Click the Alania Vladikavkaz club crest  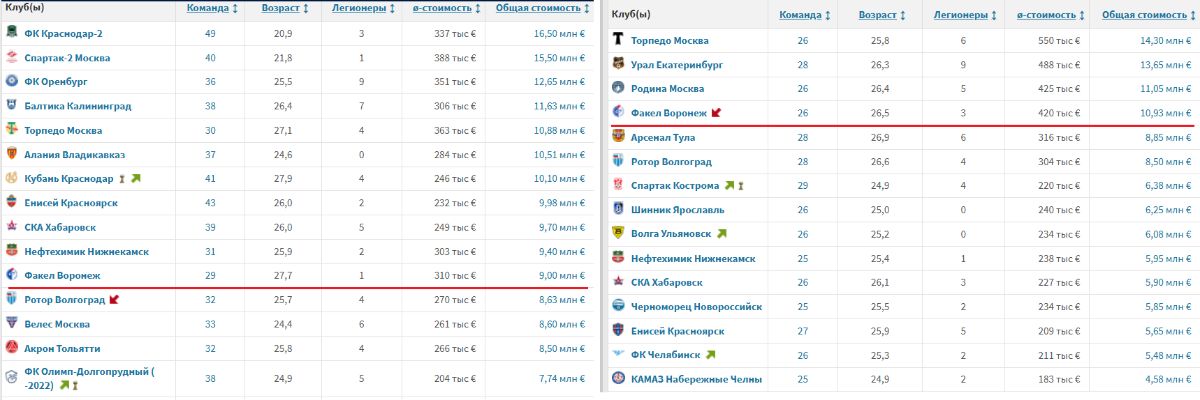pyautogui.click(x=11, y=154)
